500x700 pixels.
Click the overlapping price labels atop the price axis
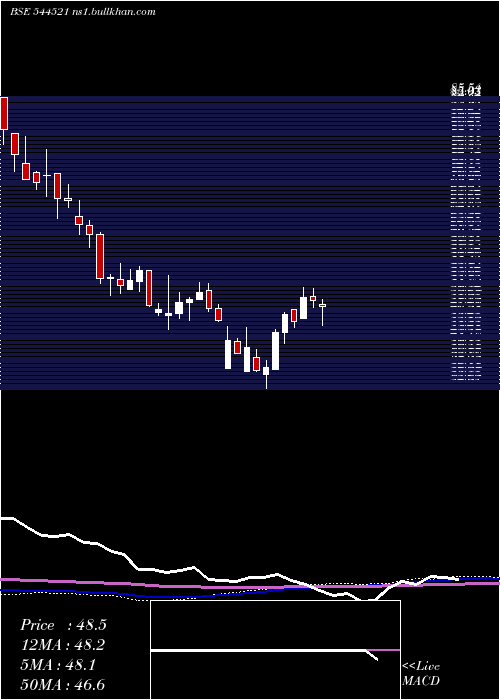[466, 91]
